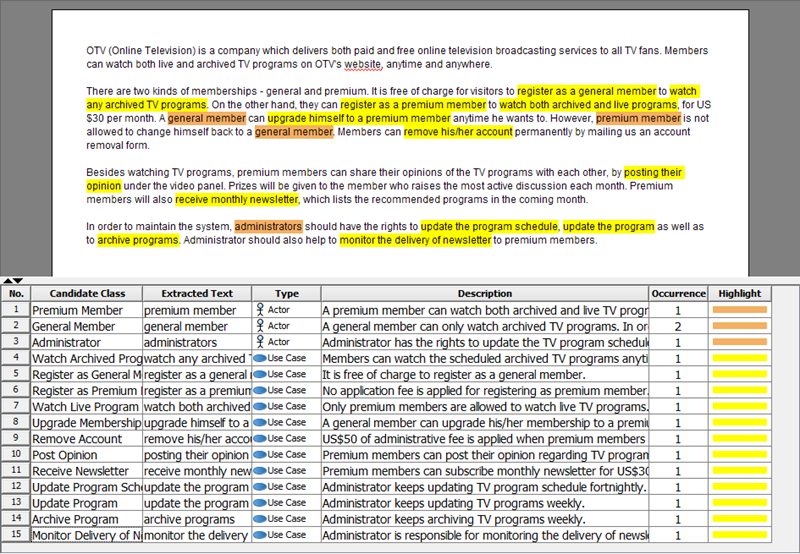Select the yellow highlight swatch for Receive Newsletter
Viewport: 800px width, 554px height.
[x=739, y=471]
